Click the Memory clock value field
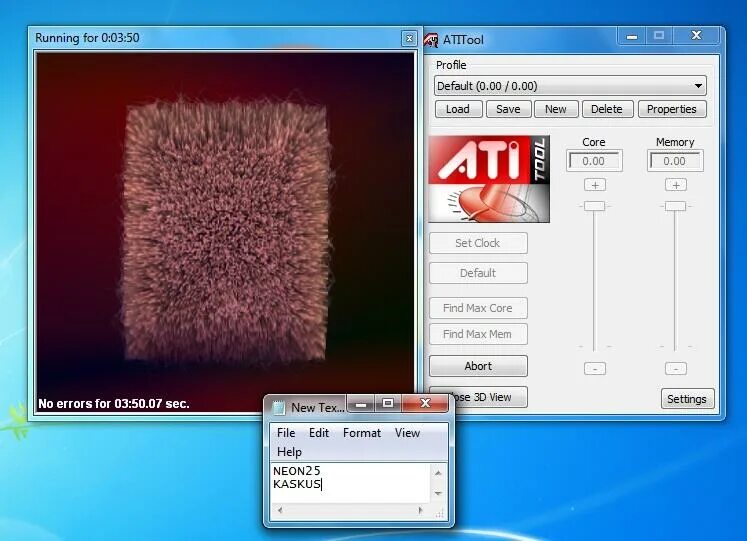This screenshot has width=747, height=541. point(675,161)
